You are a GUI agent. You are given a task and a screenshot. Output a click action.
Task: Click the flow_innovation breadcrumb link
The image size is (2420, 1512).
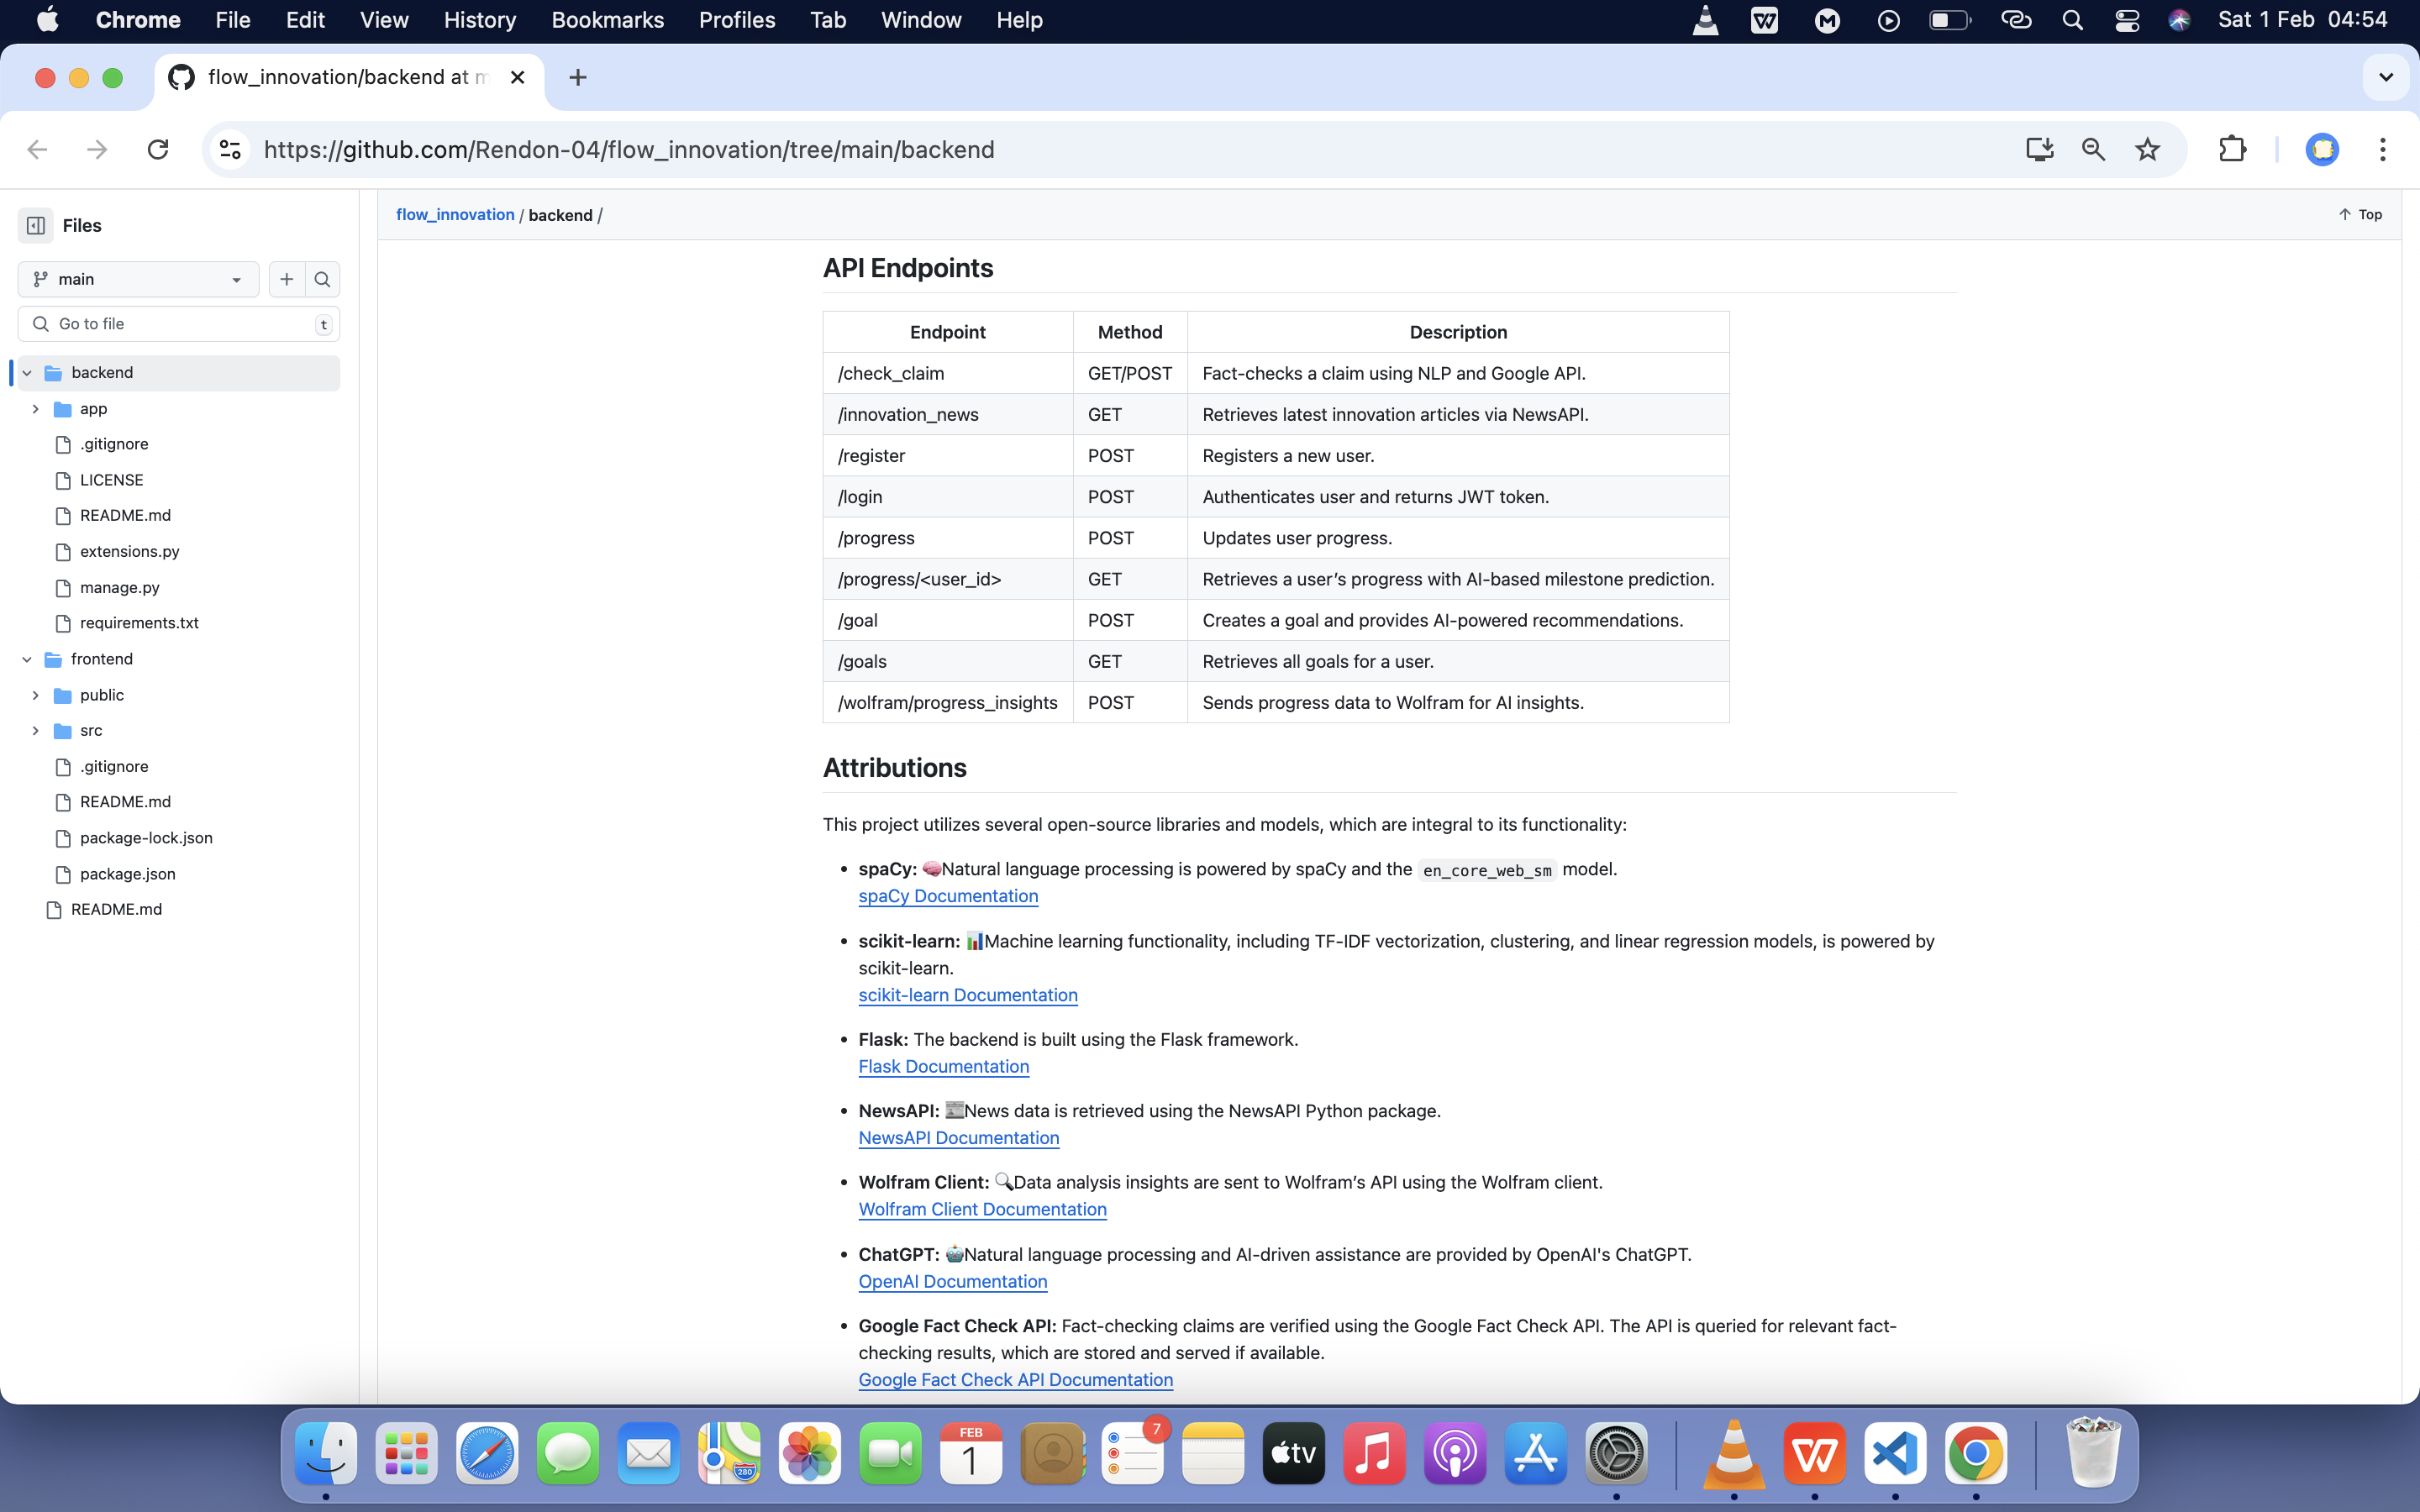pyautogui.click(x=455, y=214)
